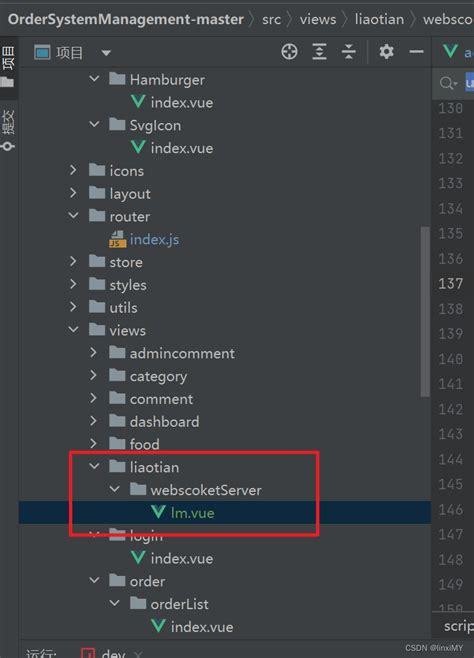The image size is (474, 658).
Task: Open project panel settings gear
Action: [386, 52]
